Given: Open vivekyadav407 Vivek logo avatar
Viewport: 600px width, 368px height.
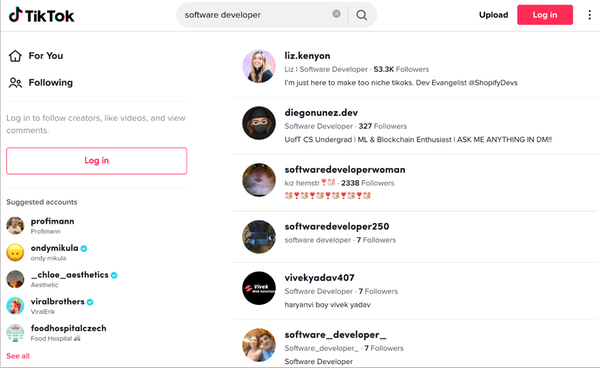Looking at the screenshot, I should 259,288.
